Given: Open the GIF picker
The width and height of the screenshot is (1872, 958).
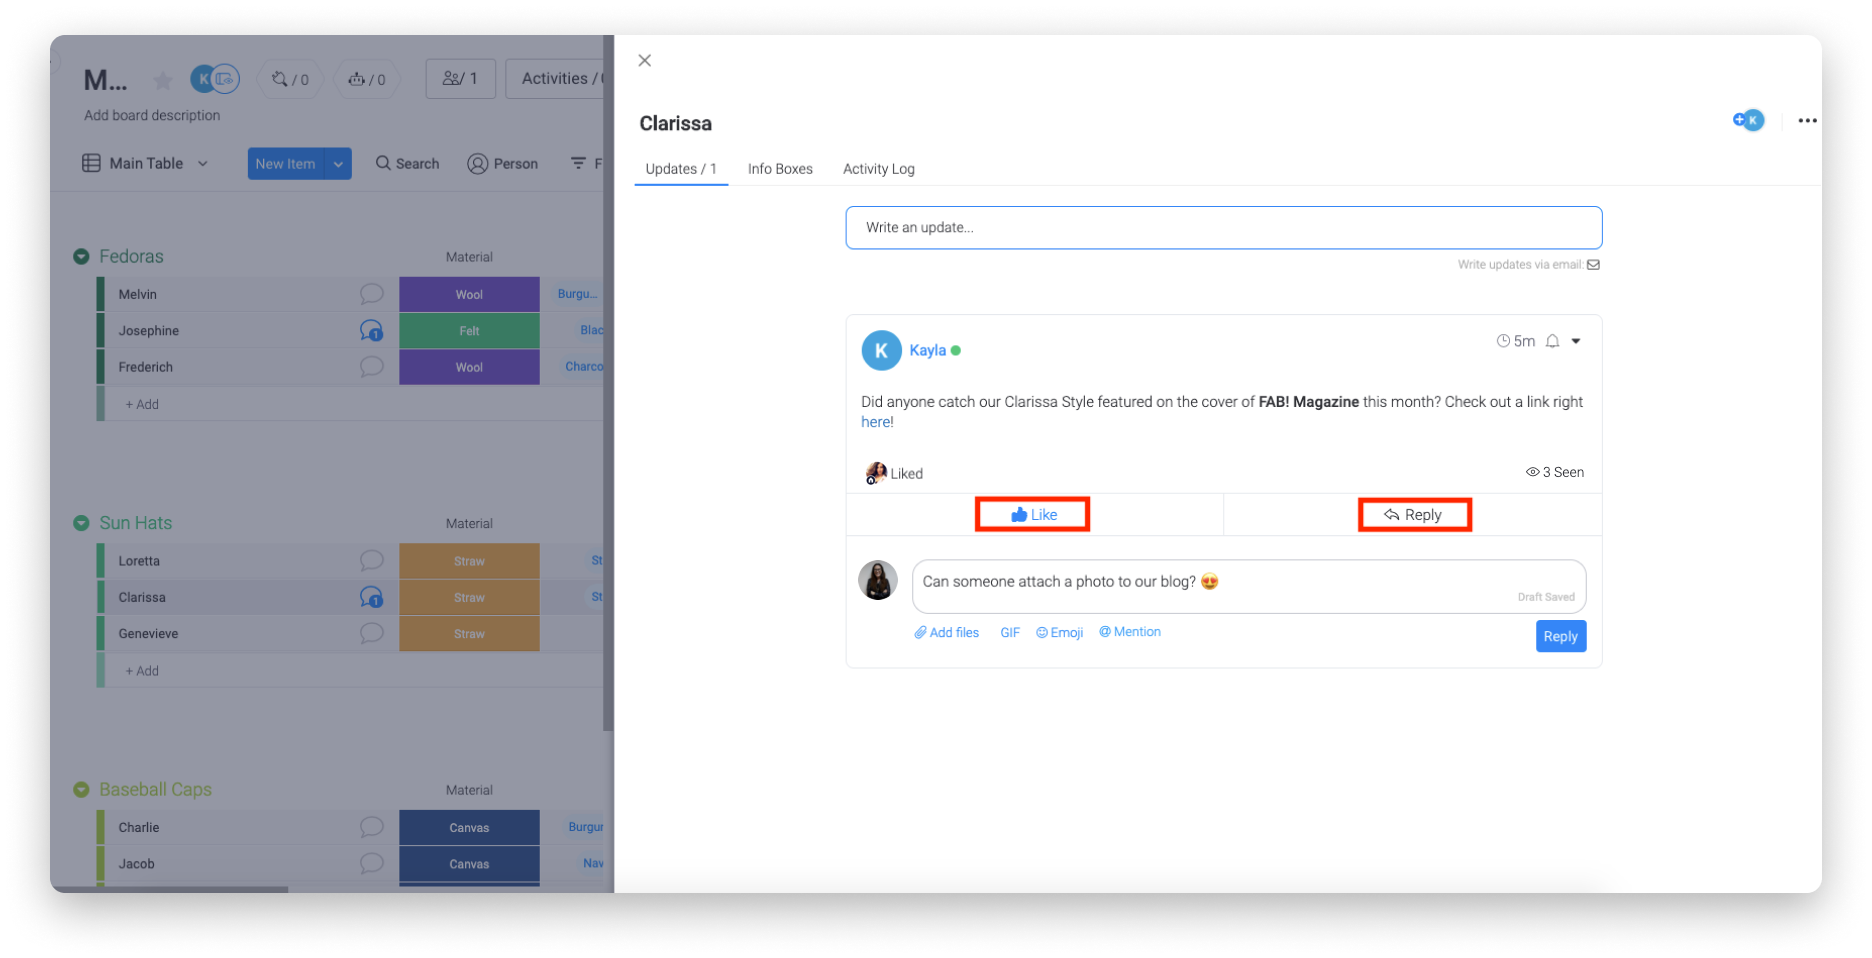Looking at the screenshot, I should (x=1010, y=633).
